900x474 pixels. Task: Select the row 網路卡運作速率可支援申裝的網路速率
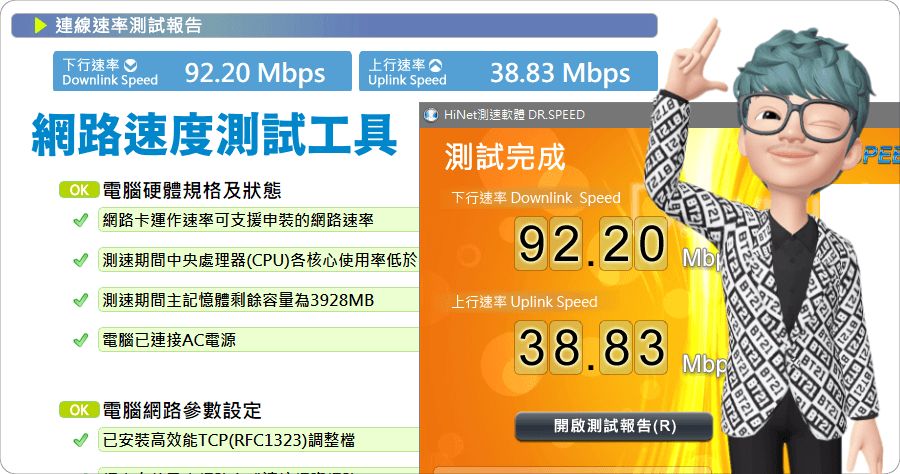[x=259, y=220]
